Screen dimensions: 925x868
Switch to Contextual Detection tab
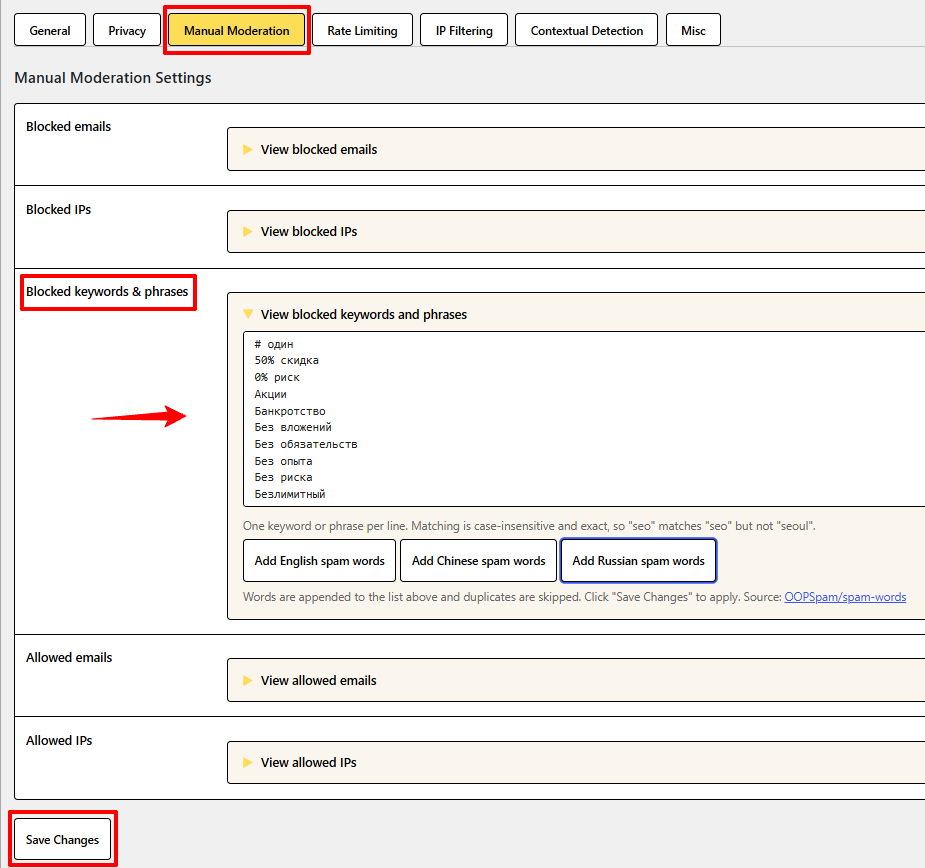point(586,30)
